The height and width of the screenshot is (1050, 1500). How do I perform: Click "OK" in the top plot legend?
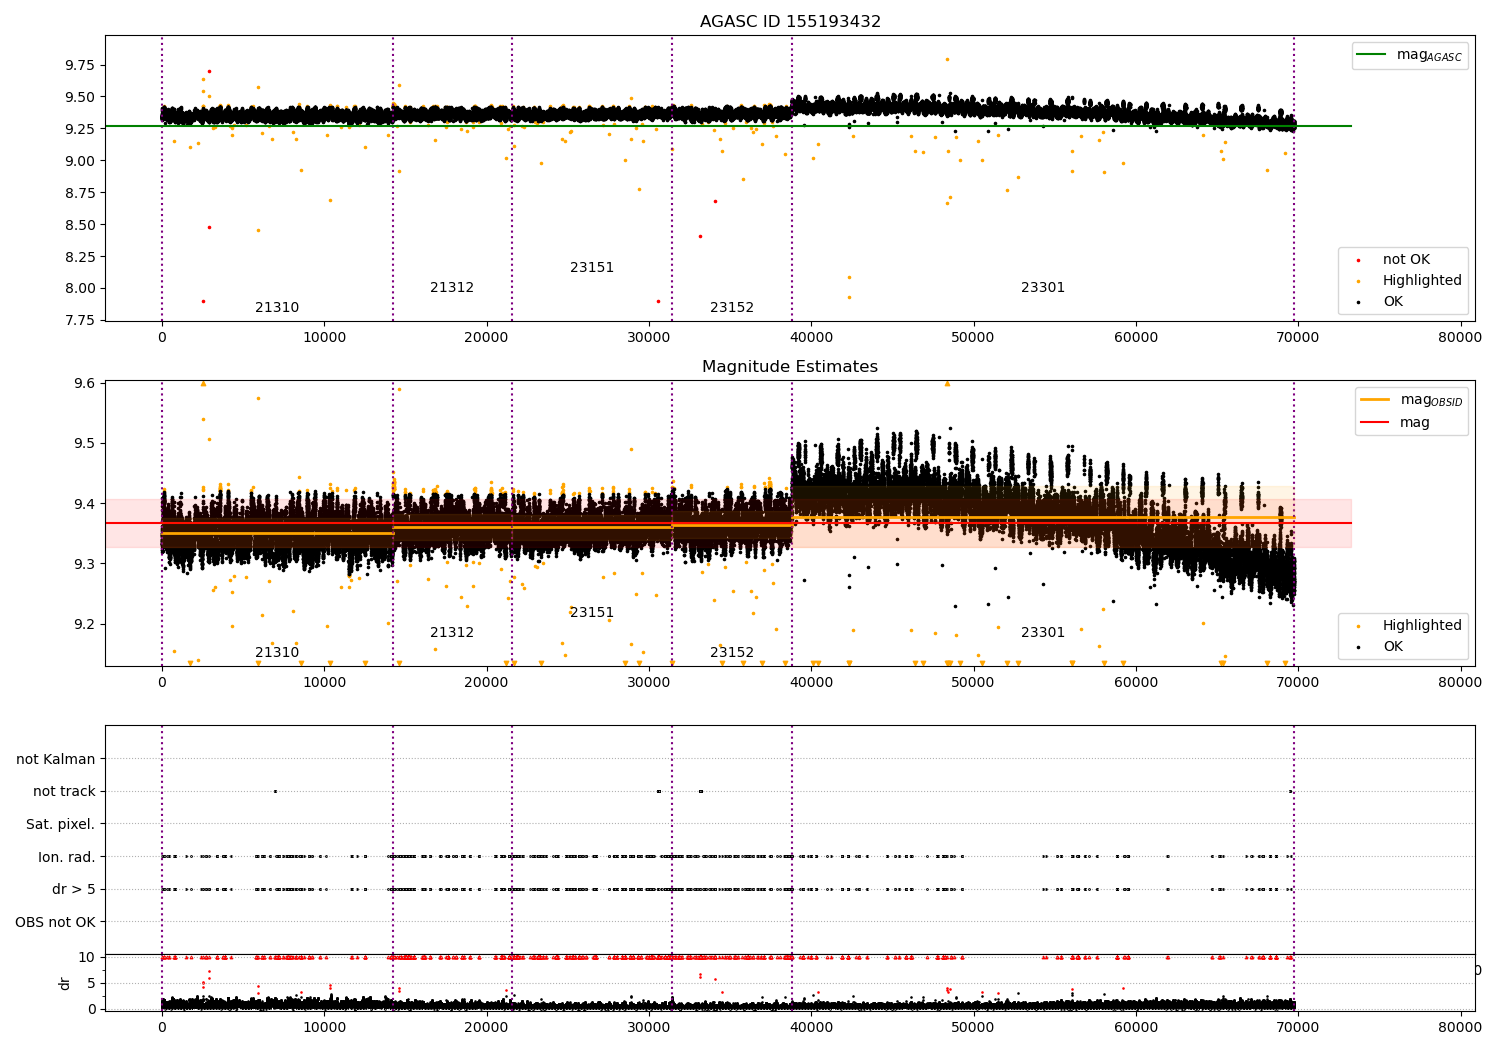pyautogui.click(x=1393, y=302)
